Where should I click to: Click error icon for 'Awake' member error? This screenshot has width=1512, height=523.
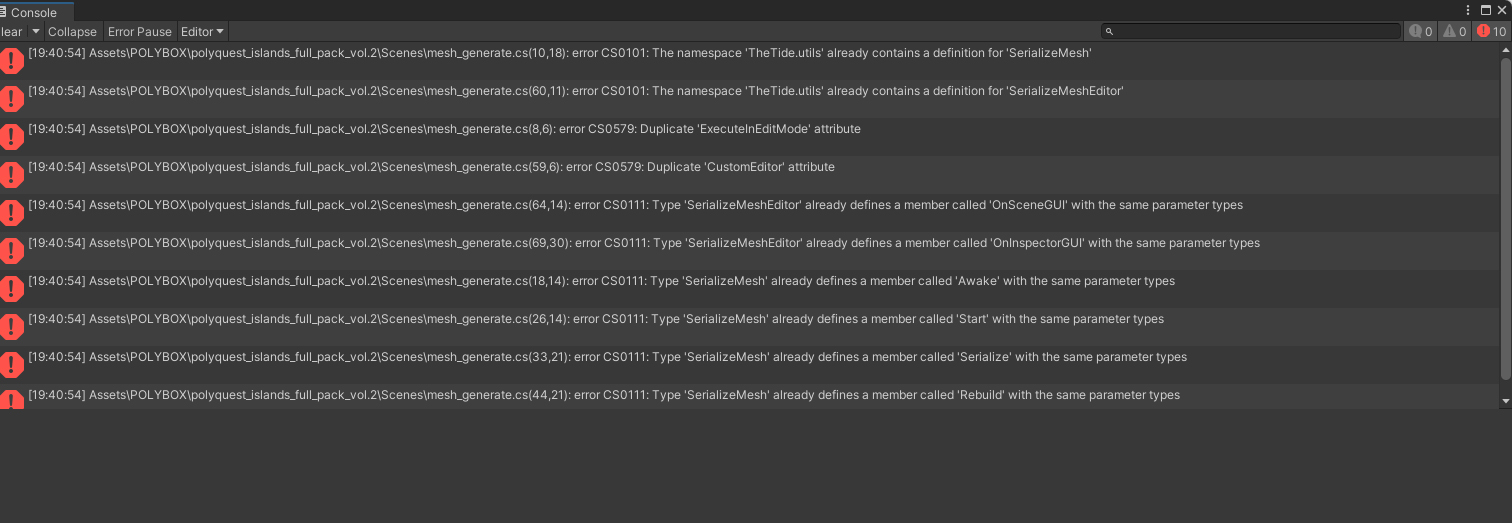(11, 289)
